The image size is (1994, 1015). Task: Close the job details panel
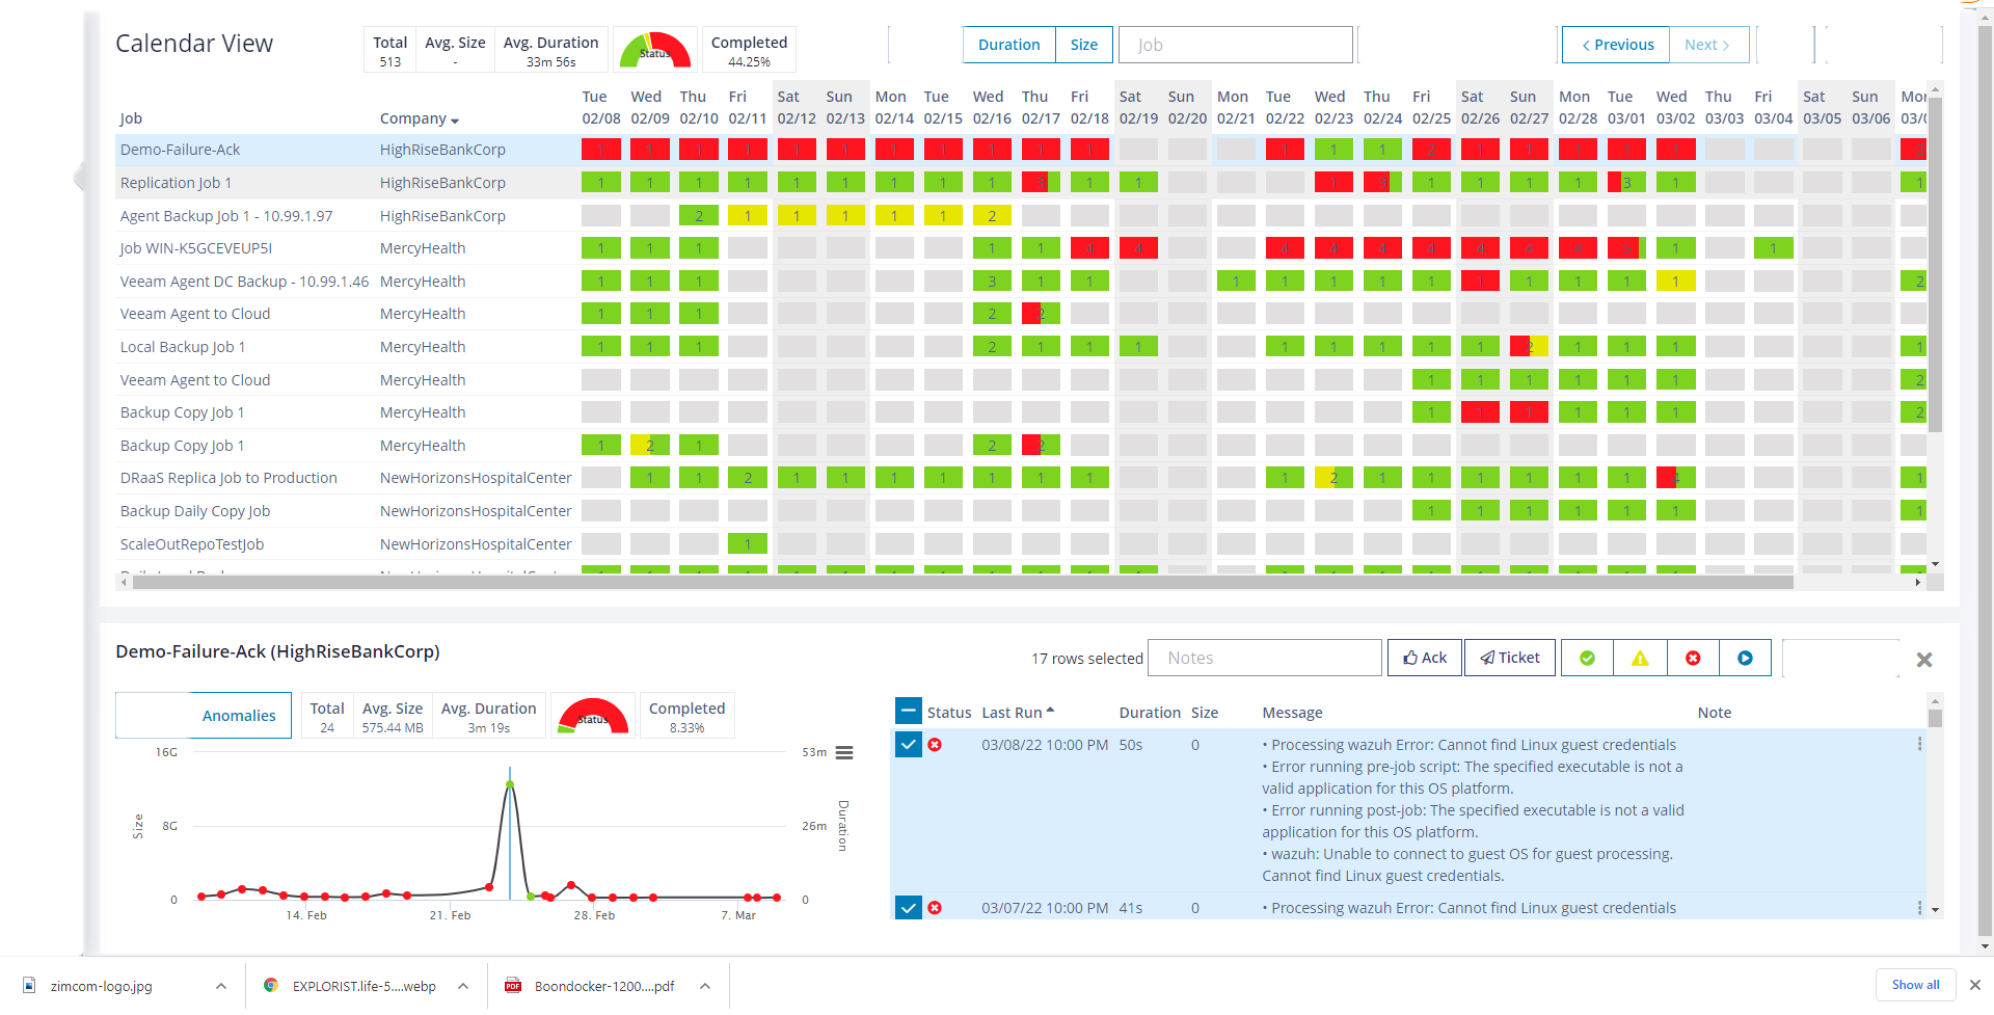[x=1924, y=660]
